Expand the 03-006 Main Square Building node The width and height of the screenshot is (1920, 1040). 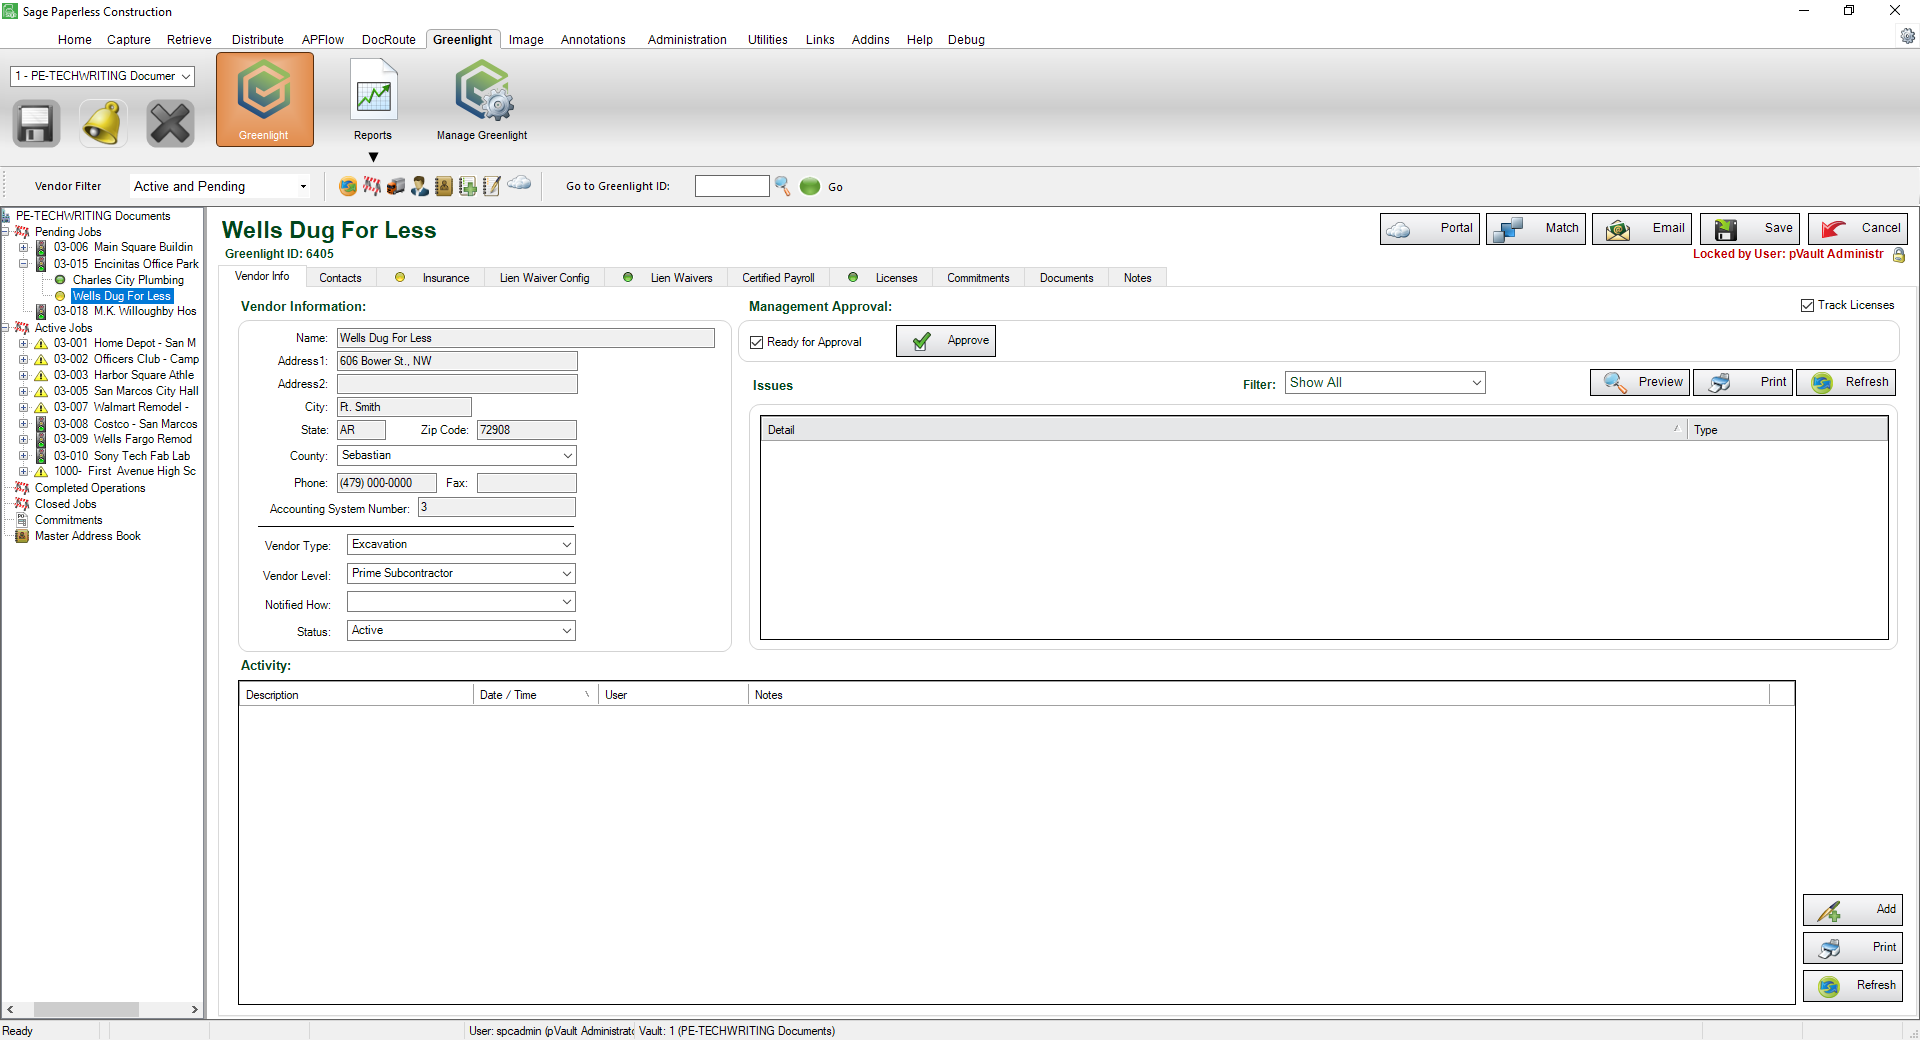pyautogui.click(x=23, y=248)
